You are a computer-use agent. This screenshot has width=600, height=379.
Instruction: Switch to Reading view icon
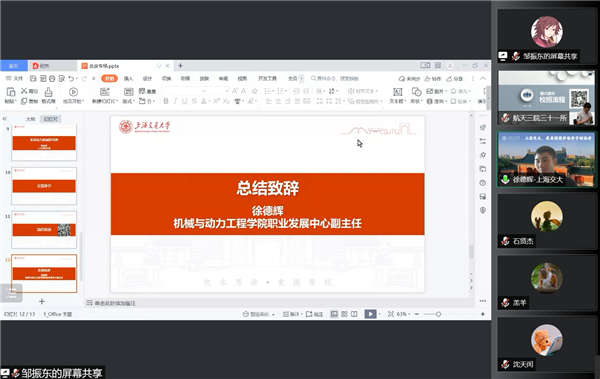[x=354, y=314]
